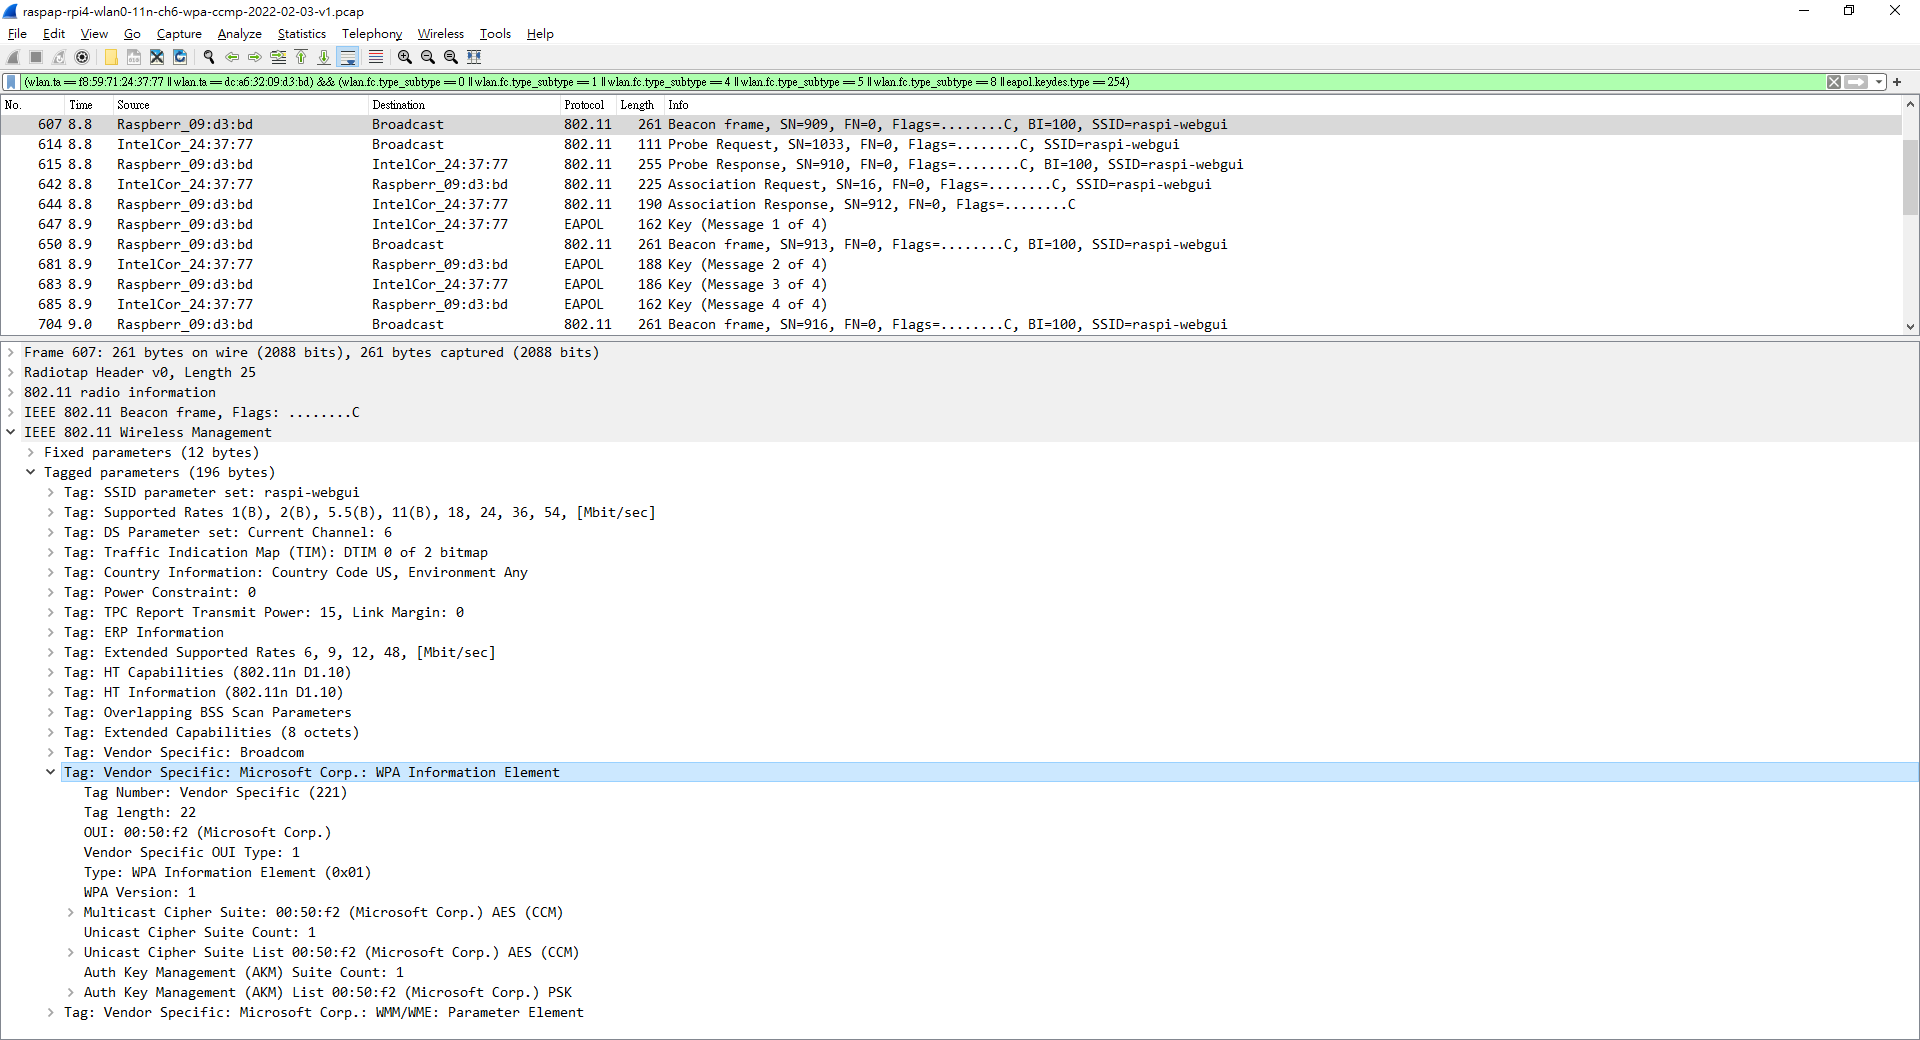Open the Capture menu
Screen dimensions: 1920x1040
click(179, 34)
